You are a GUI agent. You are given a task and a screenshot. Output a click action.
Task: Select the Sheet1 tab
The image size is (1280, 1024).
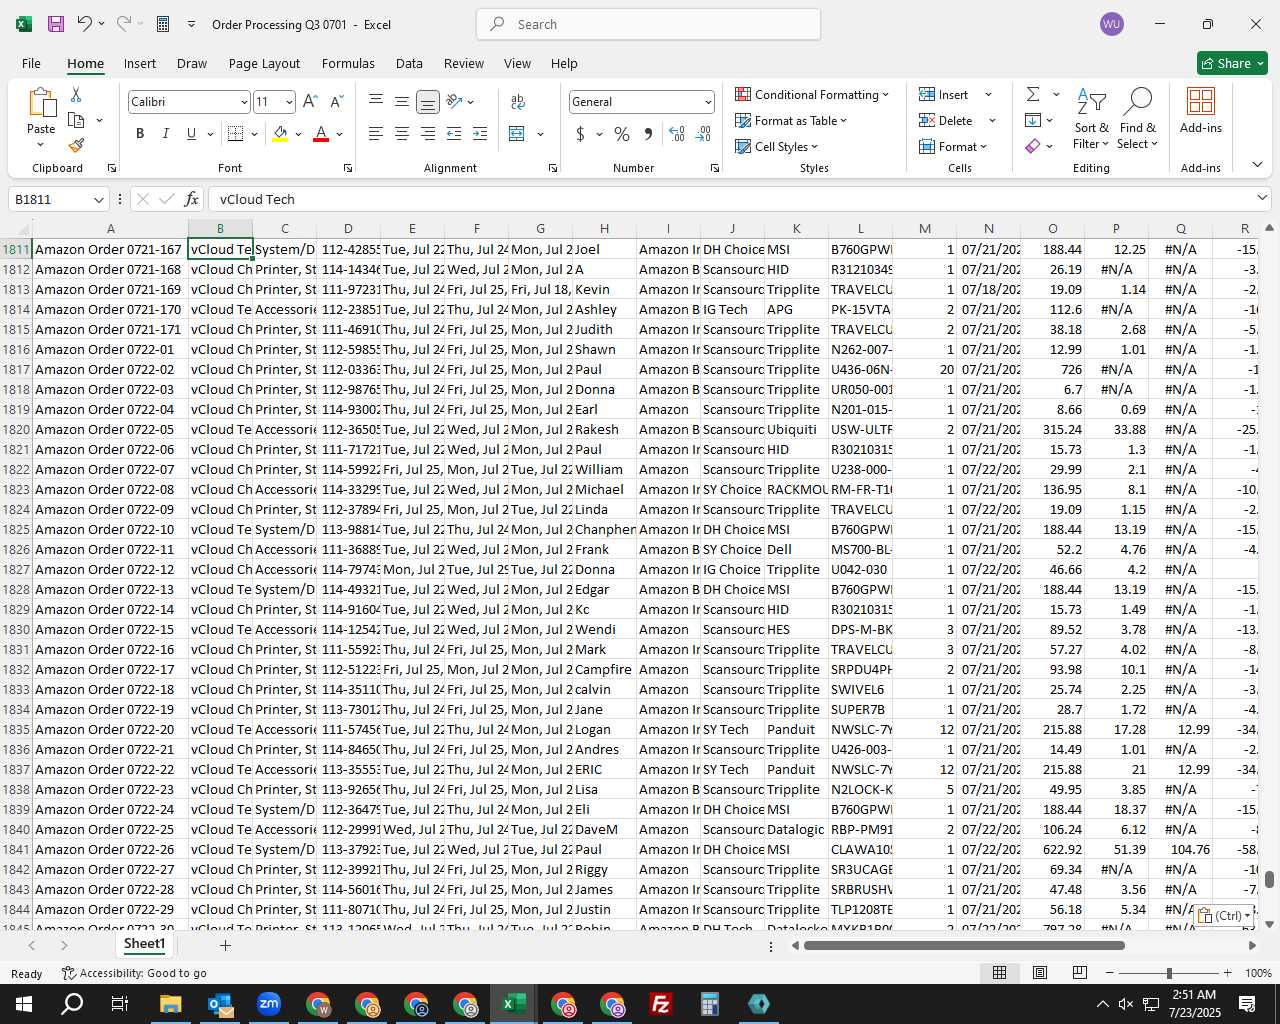click(144, 944)
